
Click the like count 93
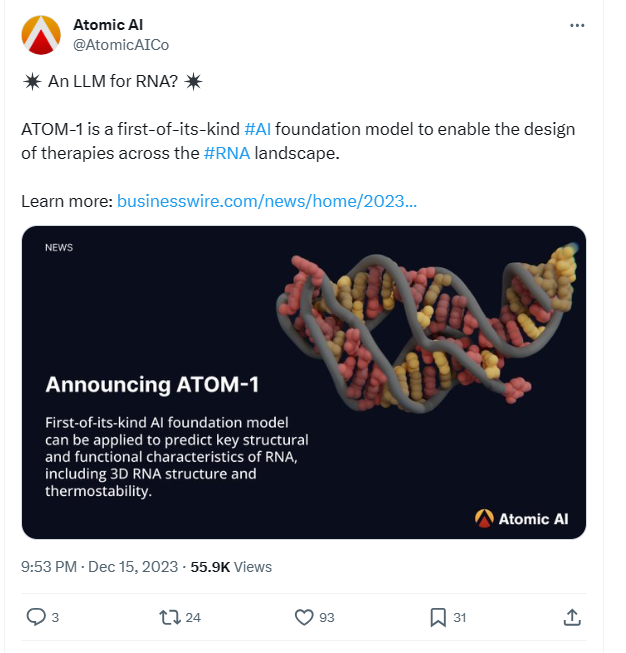click(x=326, y=618)
